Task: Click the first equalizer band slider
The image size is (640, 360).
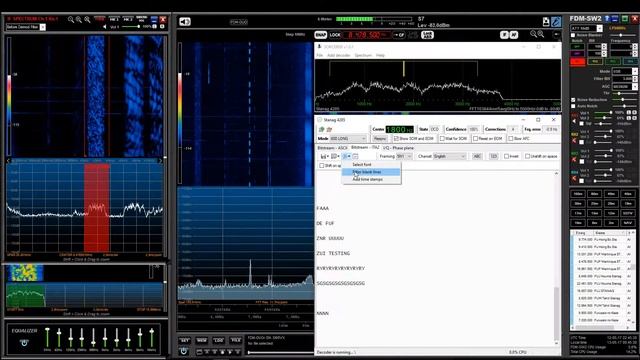Action: [47, 337]
